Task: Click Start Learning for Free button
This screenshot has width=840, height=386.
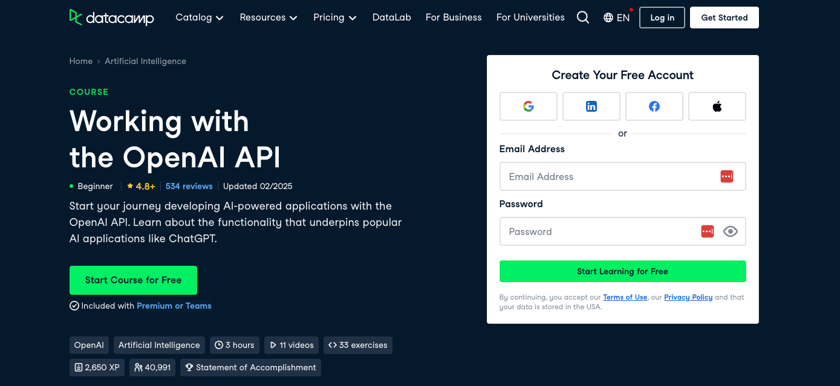Action: (x=622, y=271)
